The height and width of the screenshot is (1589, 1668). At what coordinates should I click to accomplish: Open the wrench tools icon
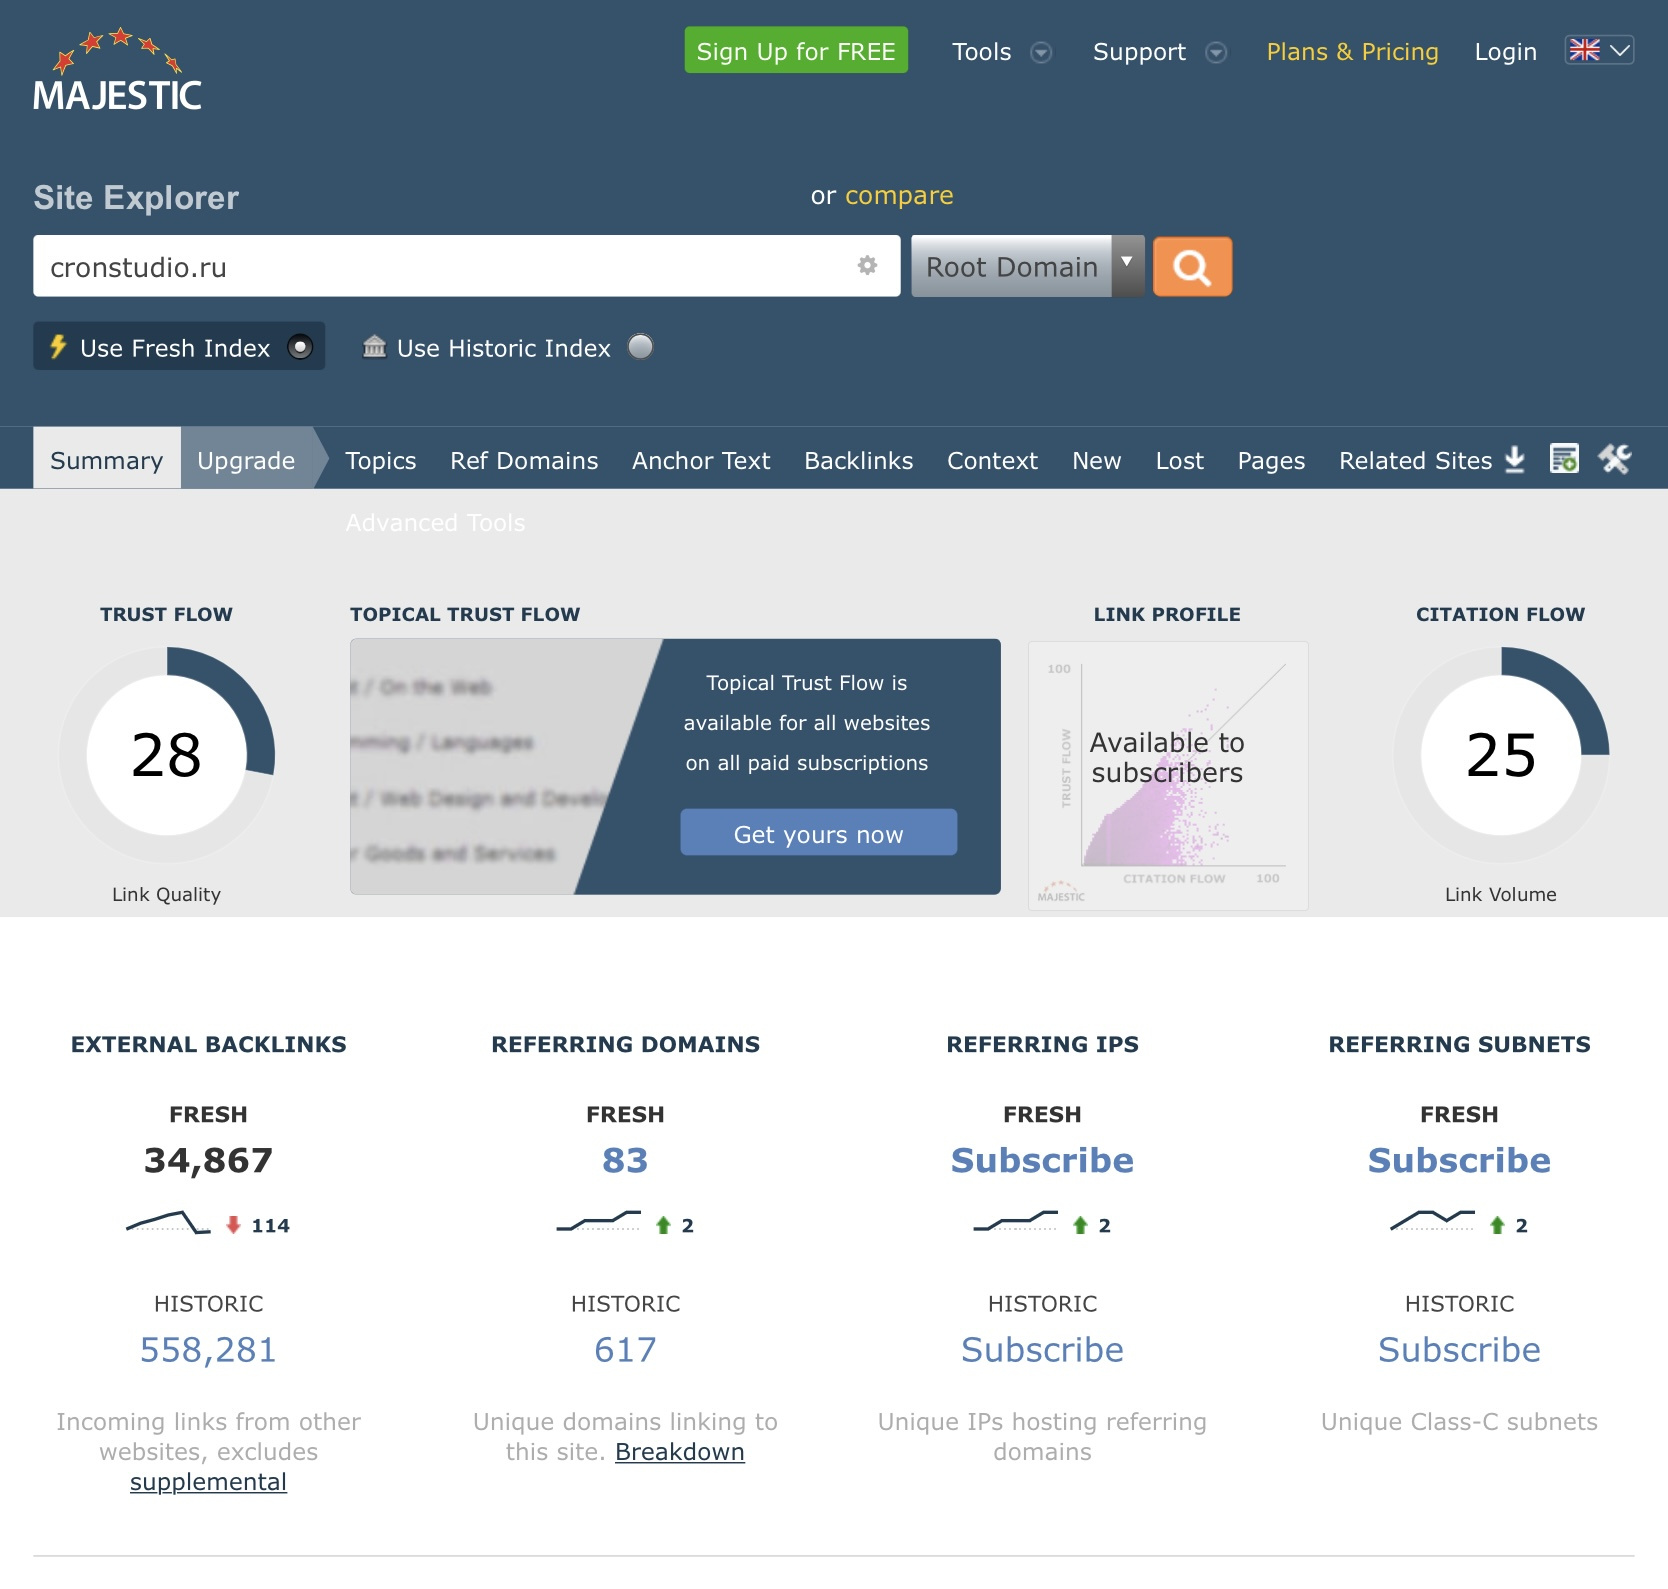click(1614, 459)
